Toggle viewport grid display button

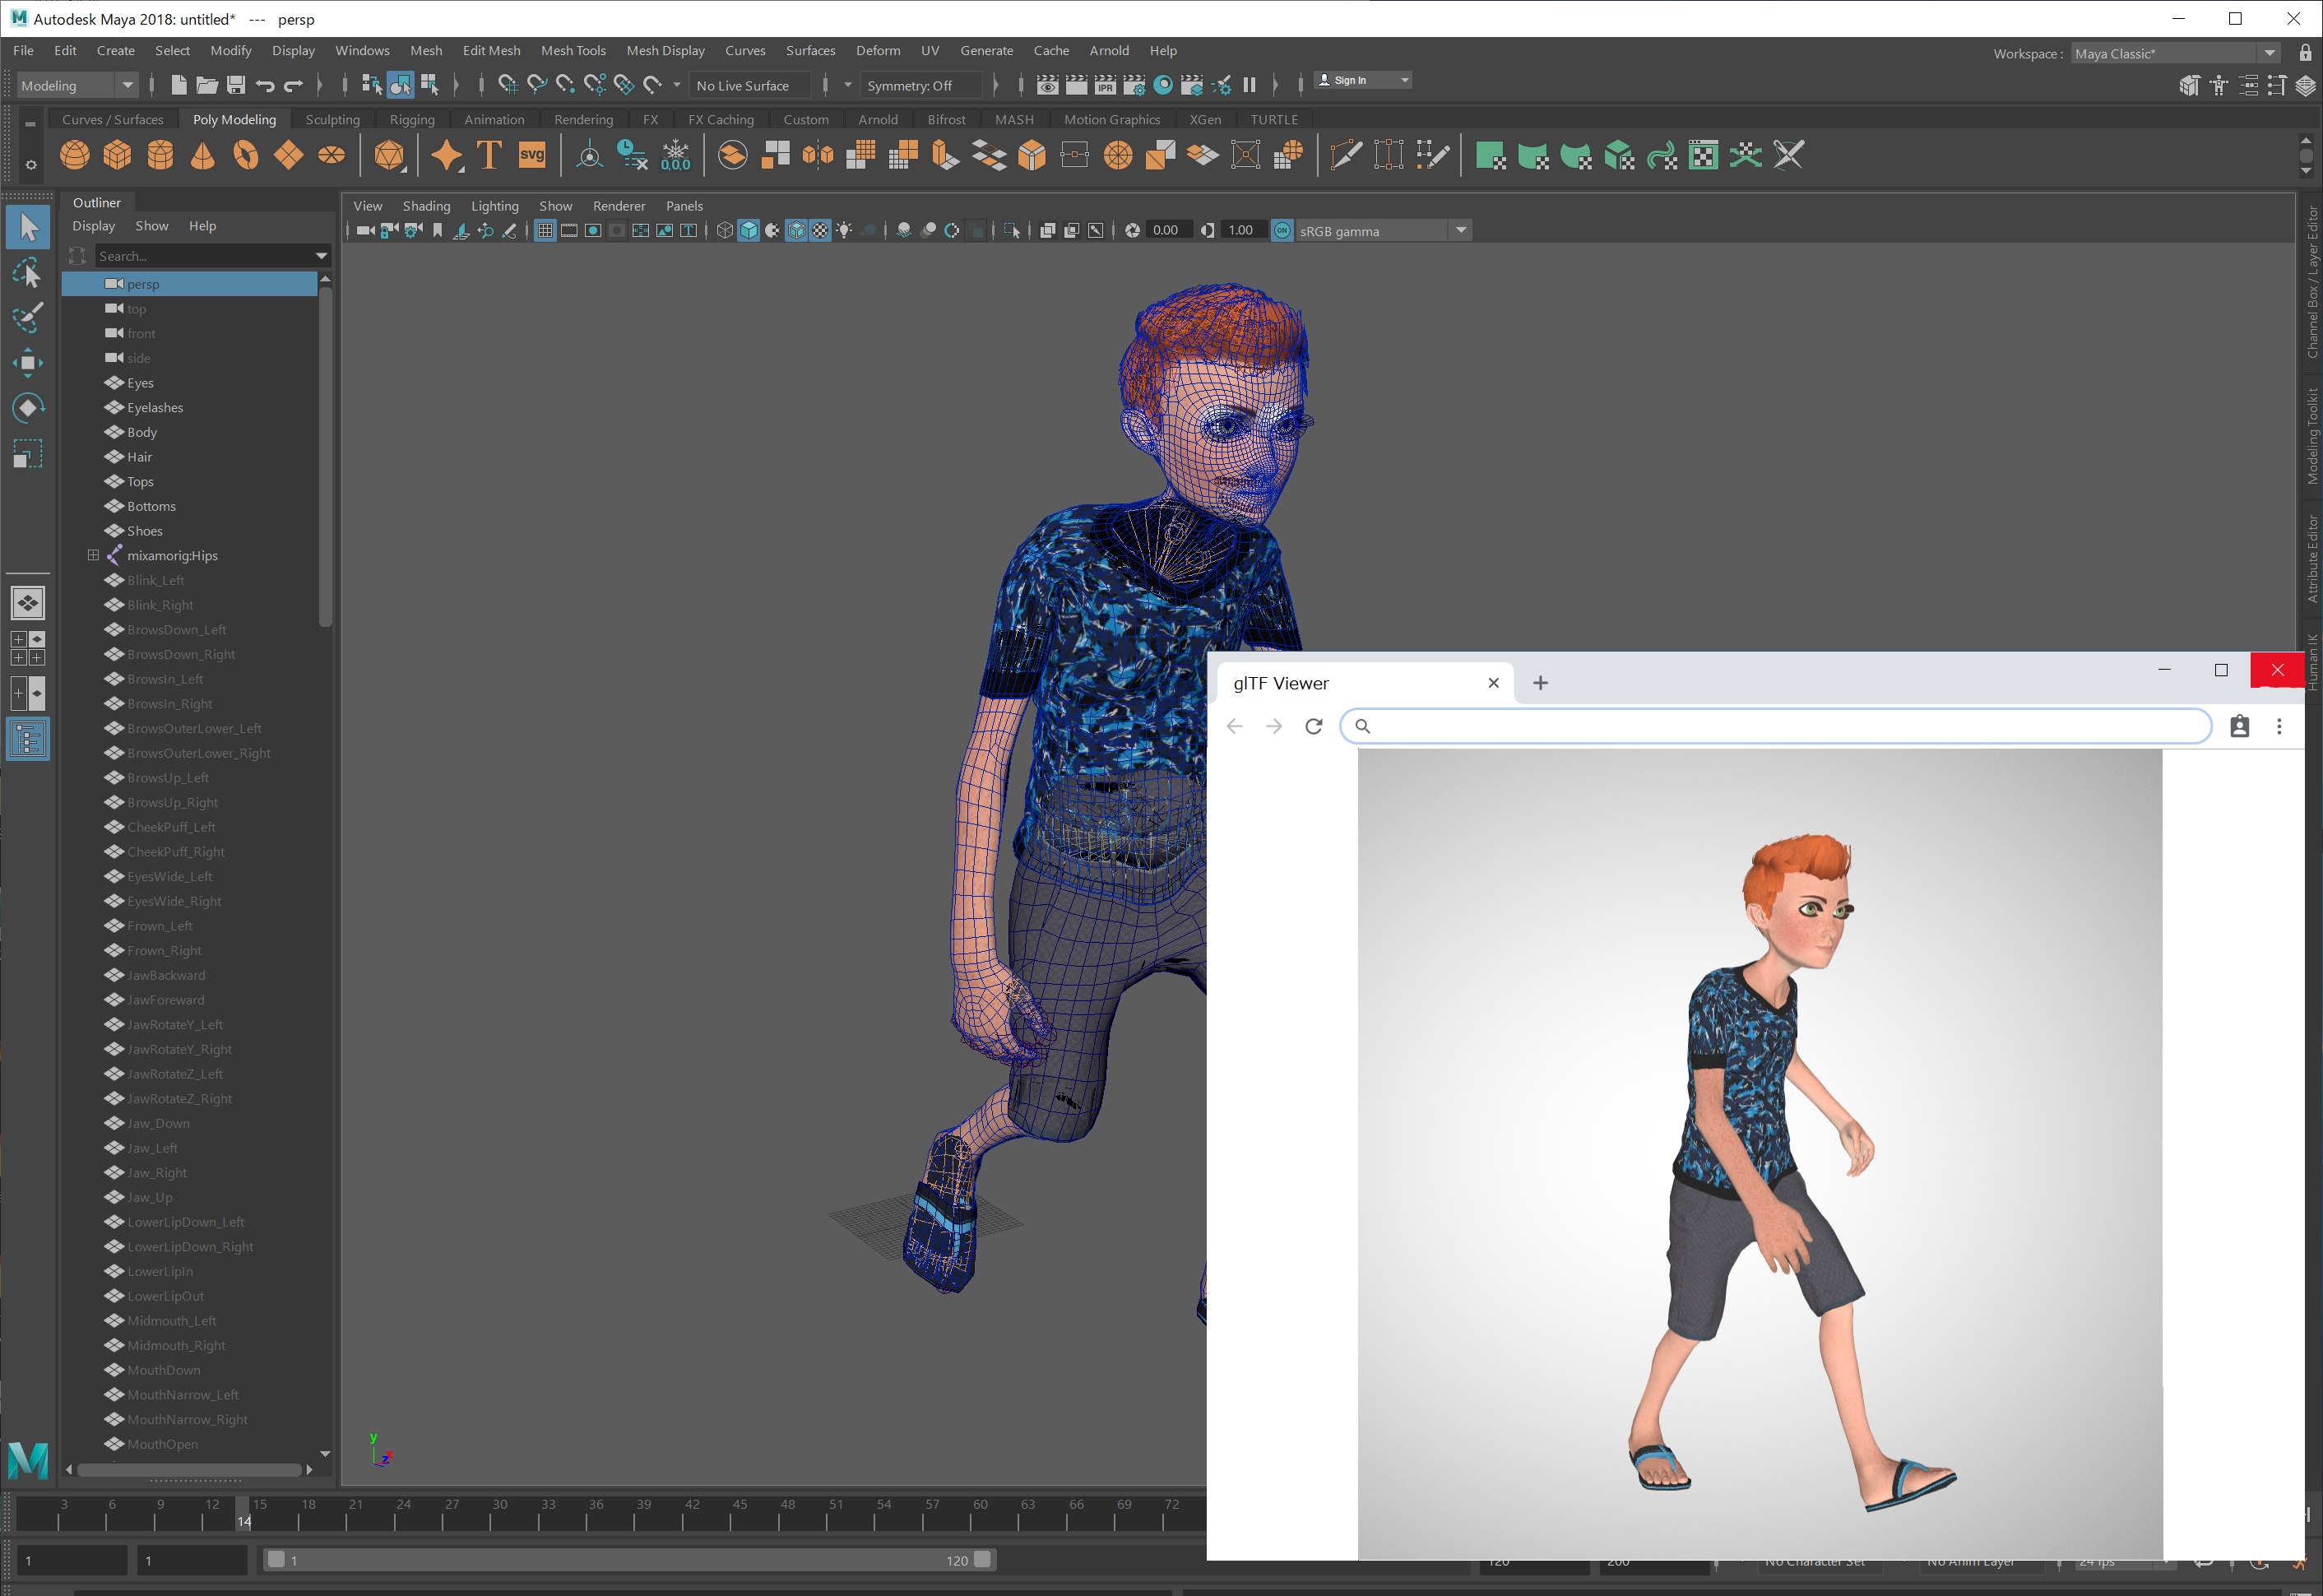coord(545,231)
